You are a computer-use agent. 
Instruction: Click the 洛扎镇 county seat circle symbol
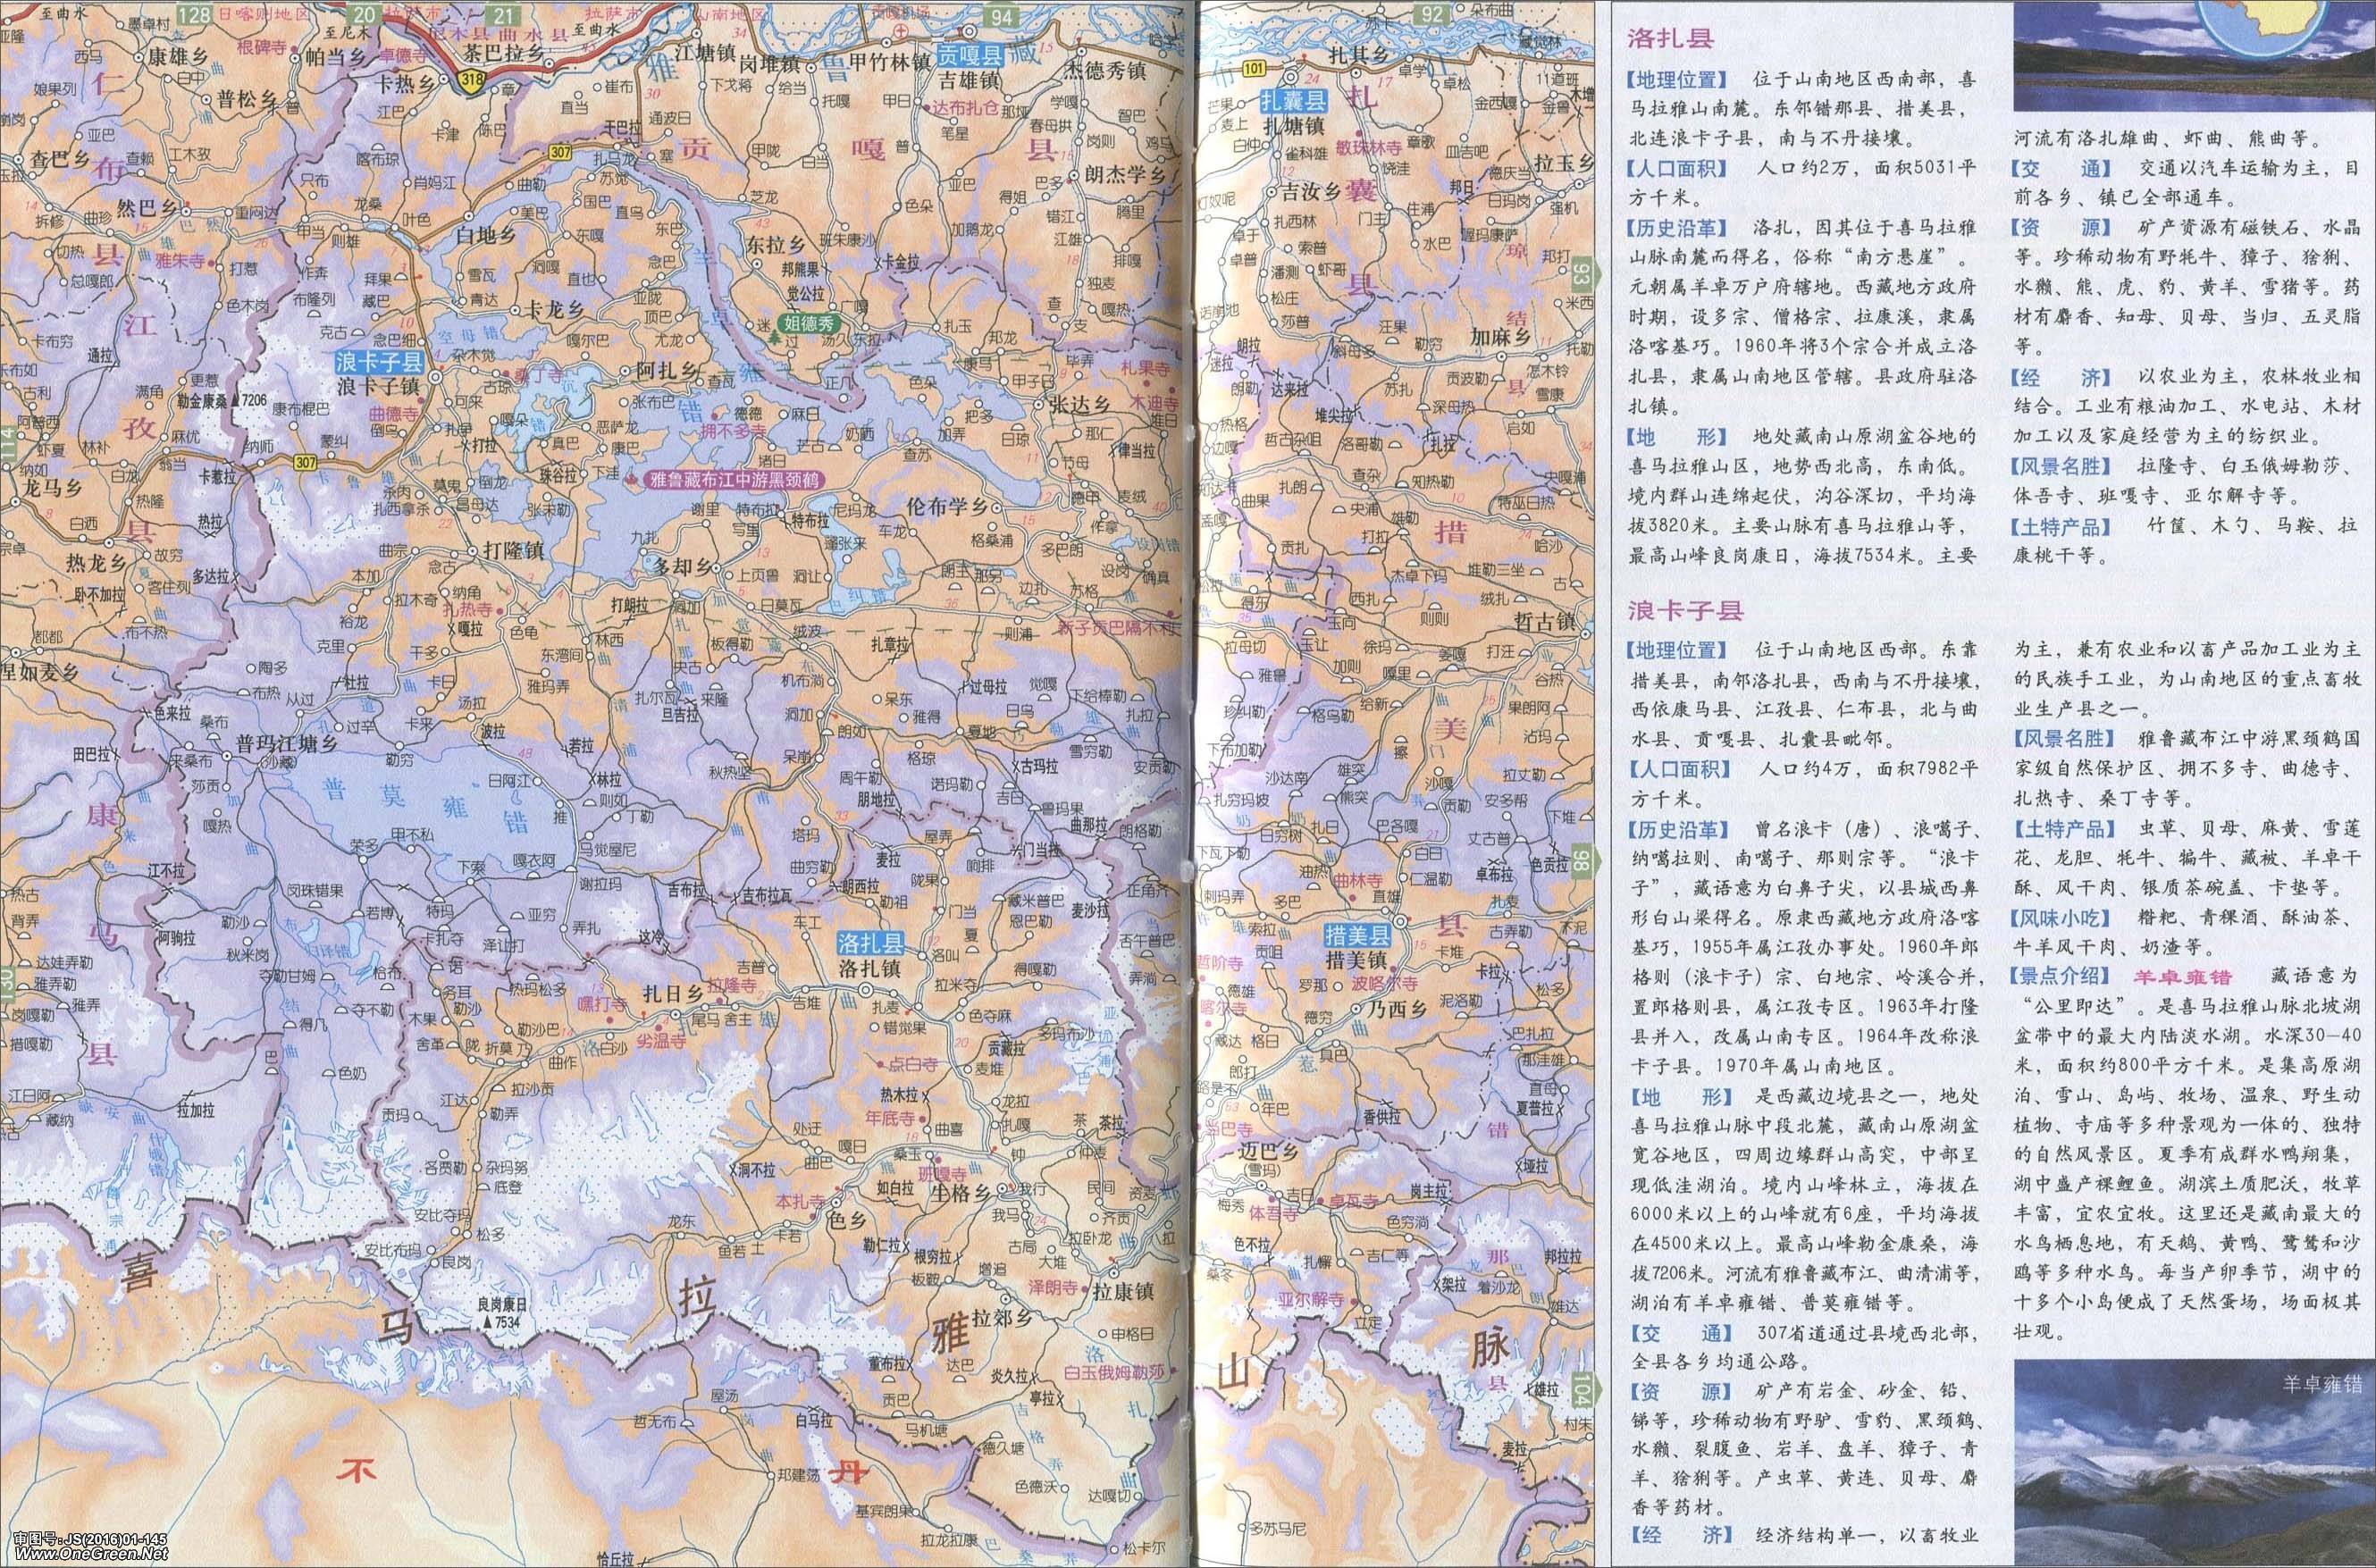coord(866,990)
